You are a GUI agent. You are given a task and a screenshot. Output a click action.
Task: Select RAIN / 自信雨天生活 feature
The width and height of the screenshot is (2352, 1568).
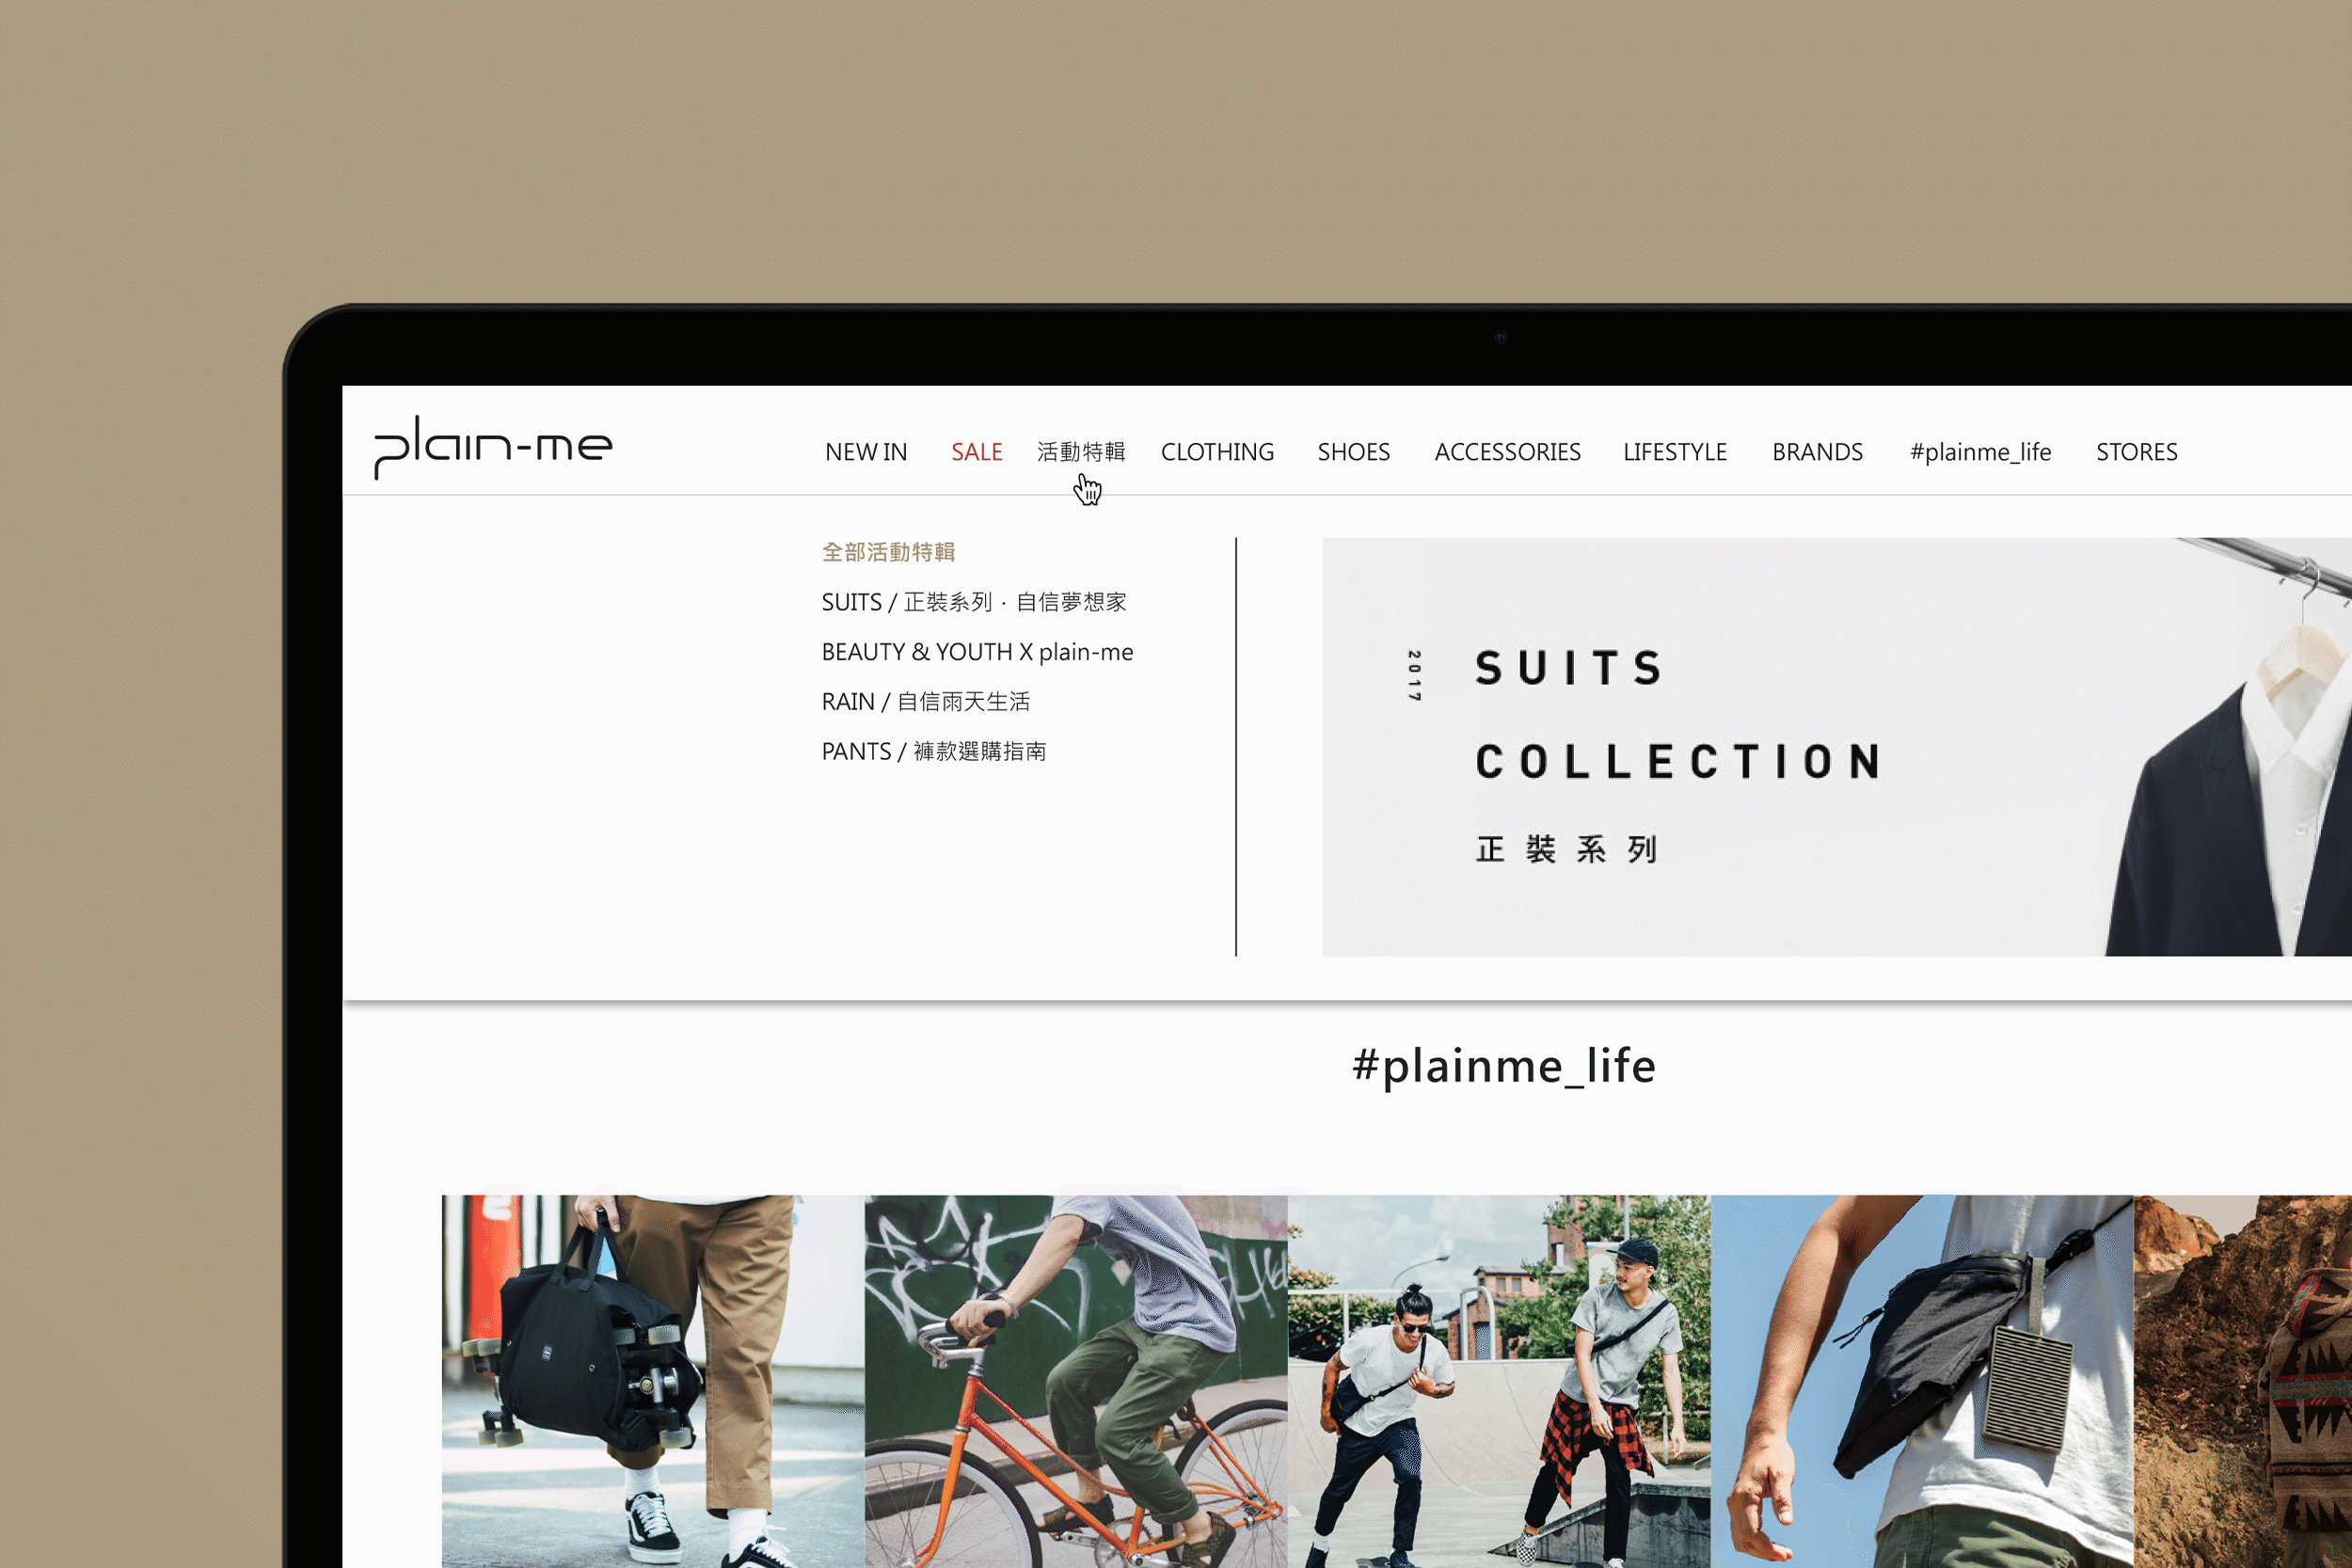click(x=925, y=702)
